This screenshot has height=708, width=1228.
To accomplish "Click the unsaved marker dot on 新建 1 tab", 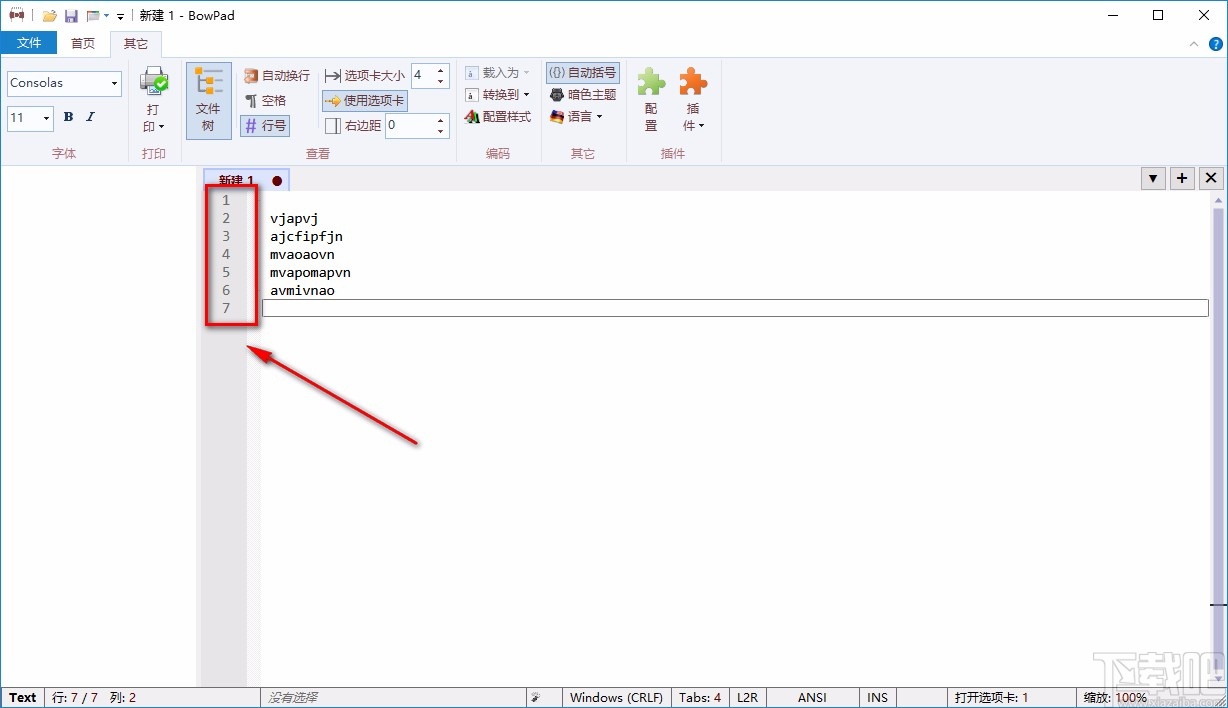I will point(277,181).
